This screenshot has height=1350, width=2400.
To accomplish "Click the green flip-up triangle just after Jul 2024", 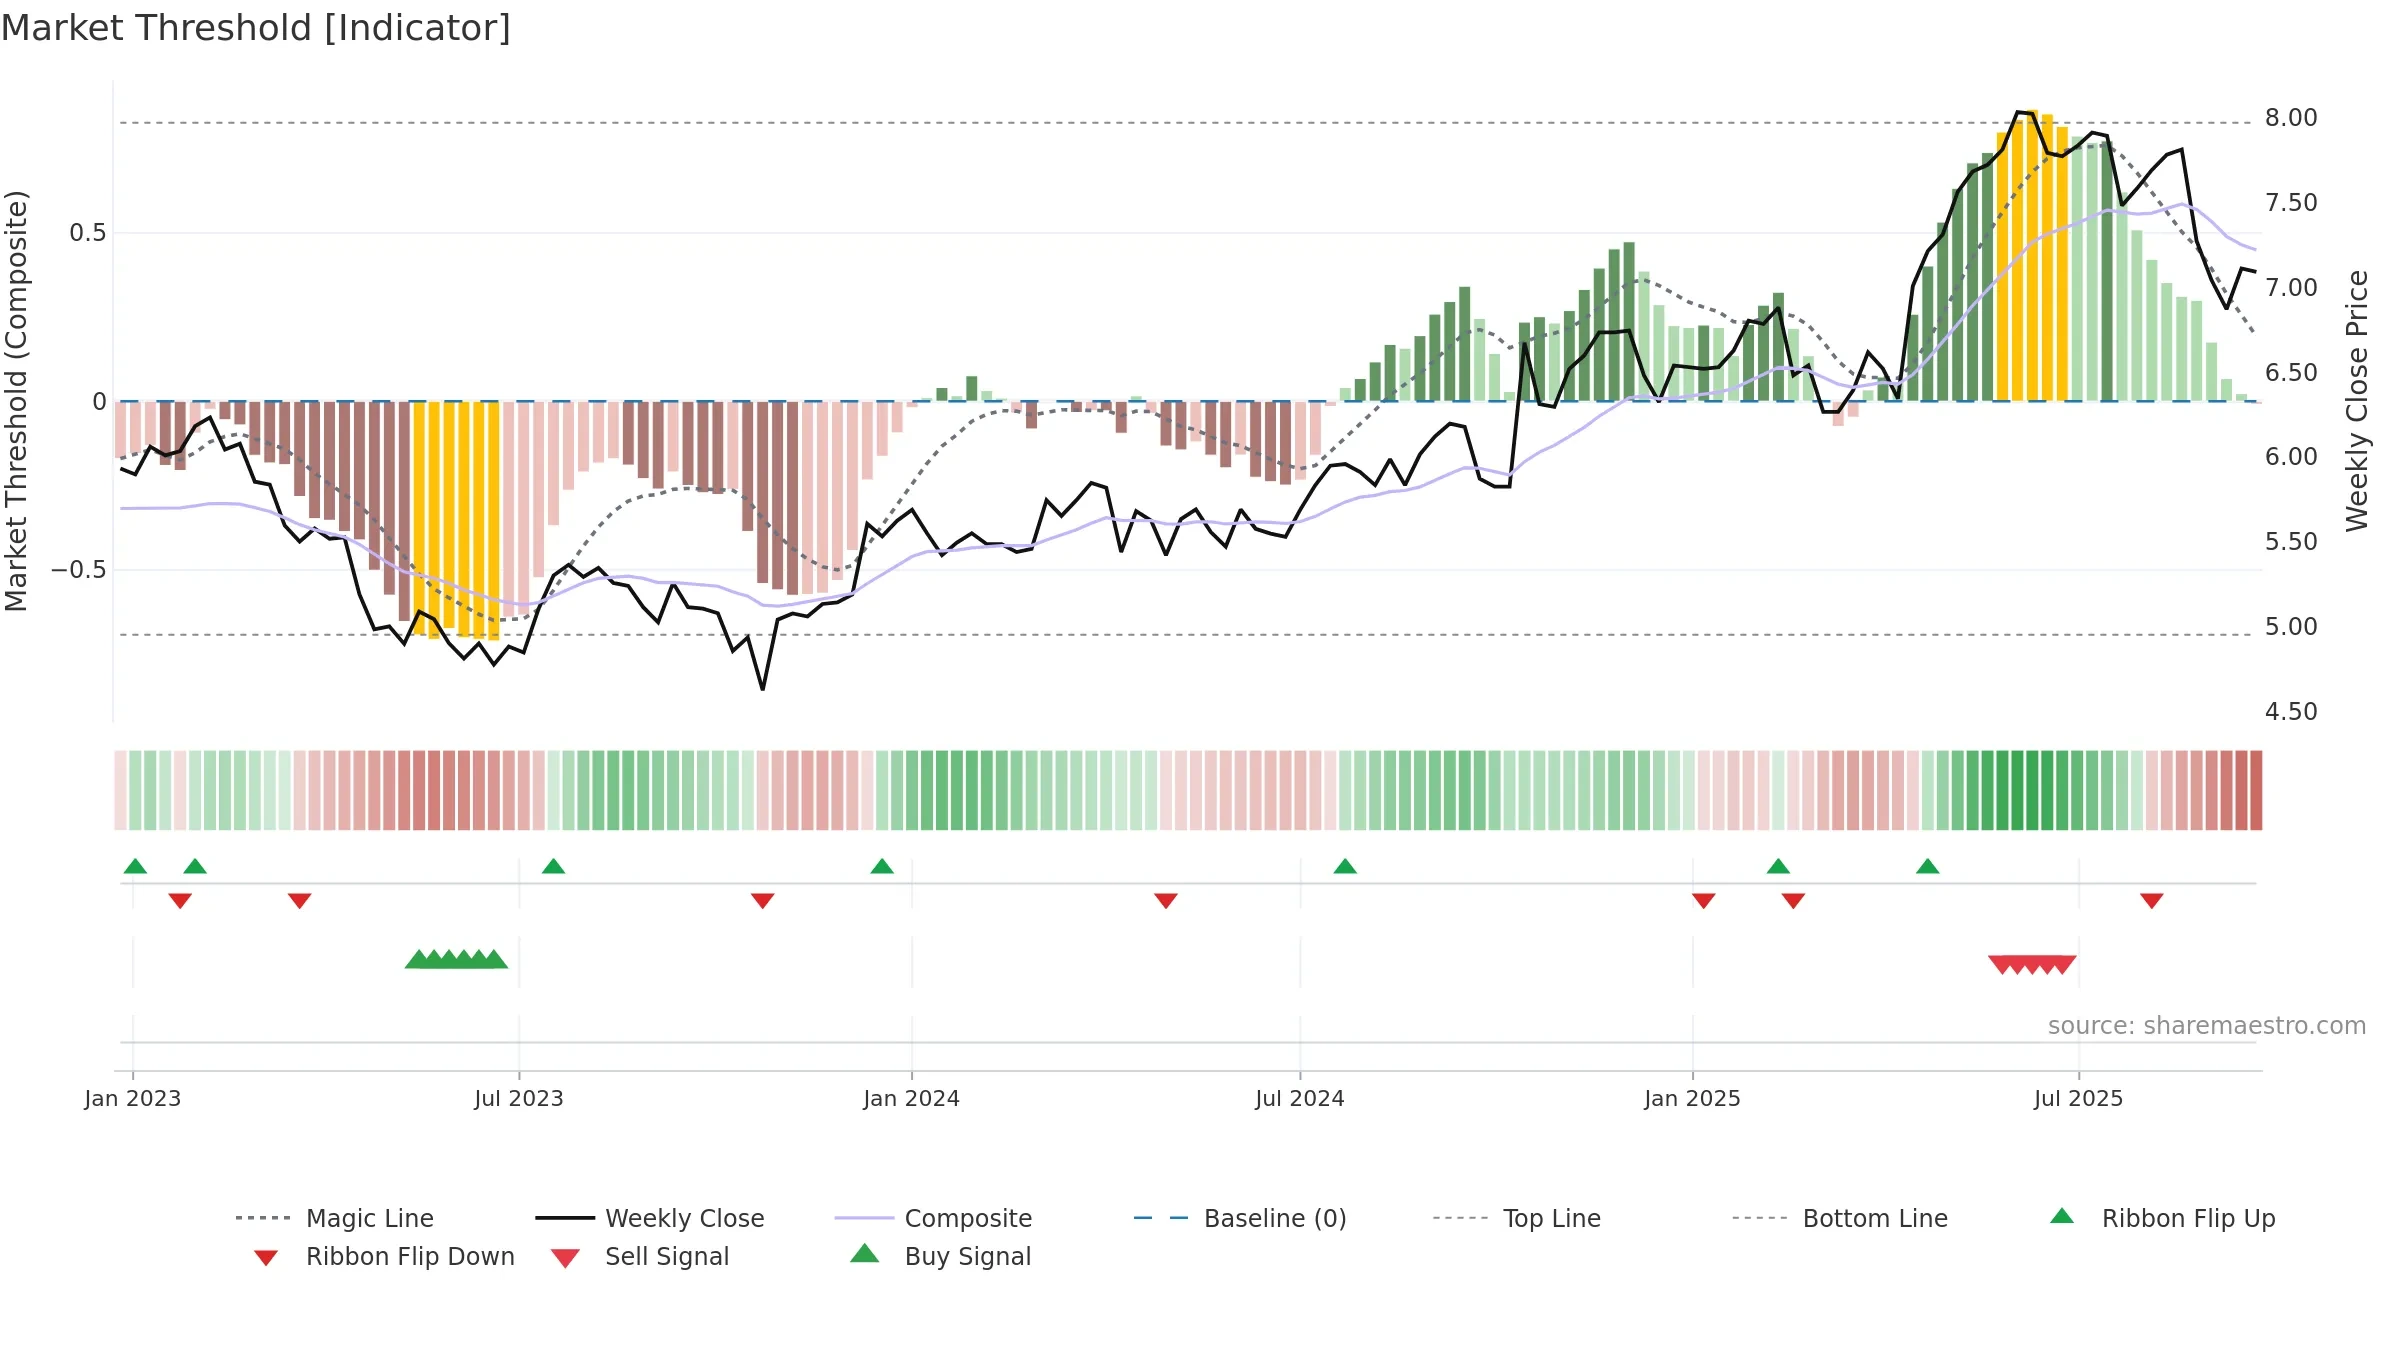I will tap(1345, 866).
